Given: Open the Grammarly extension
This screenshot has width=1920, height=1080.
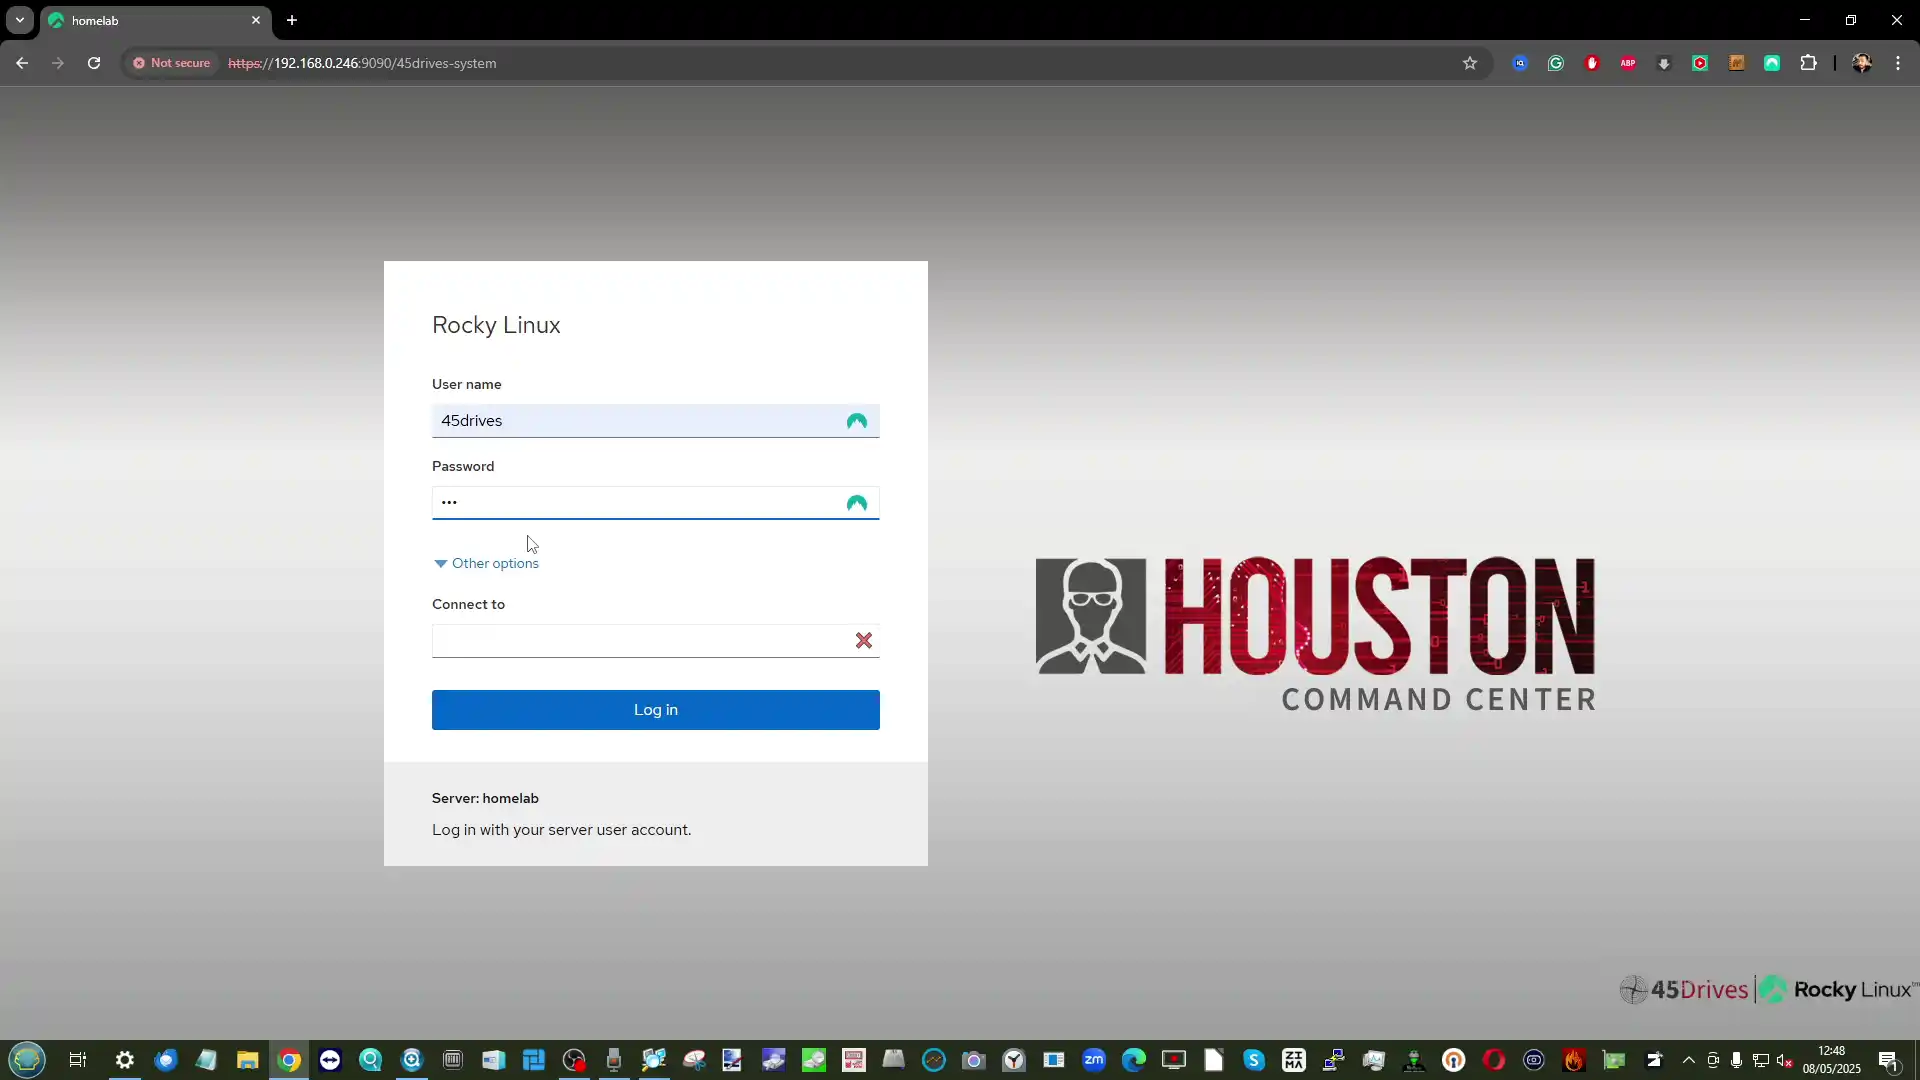Looking at the screenshot, I should pyautogui.click(x=1556, y=63).
